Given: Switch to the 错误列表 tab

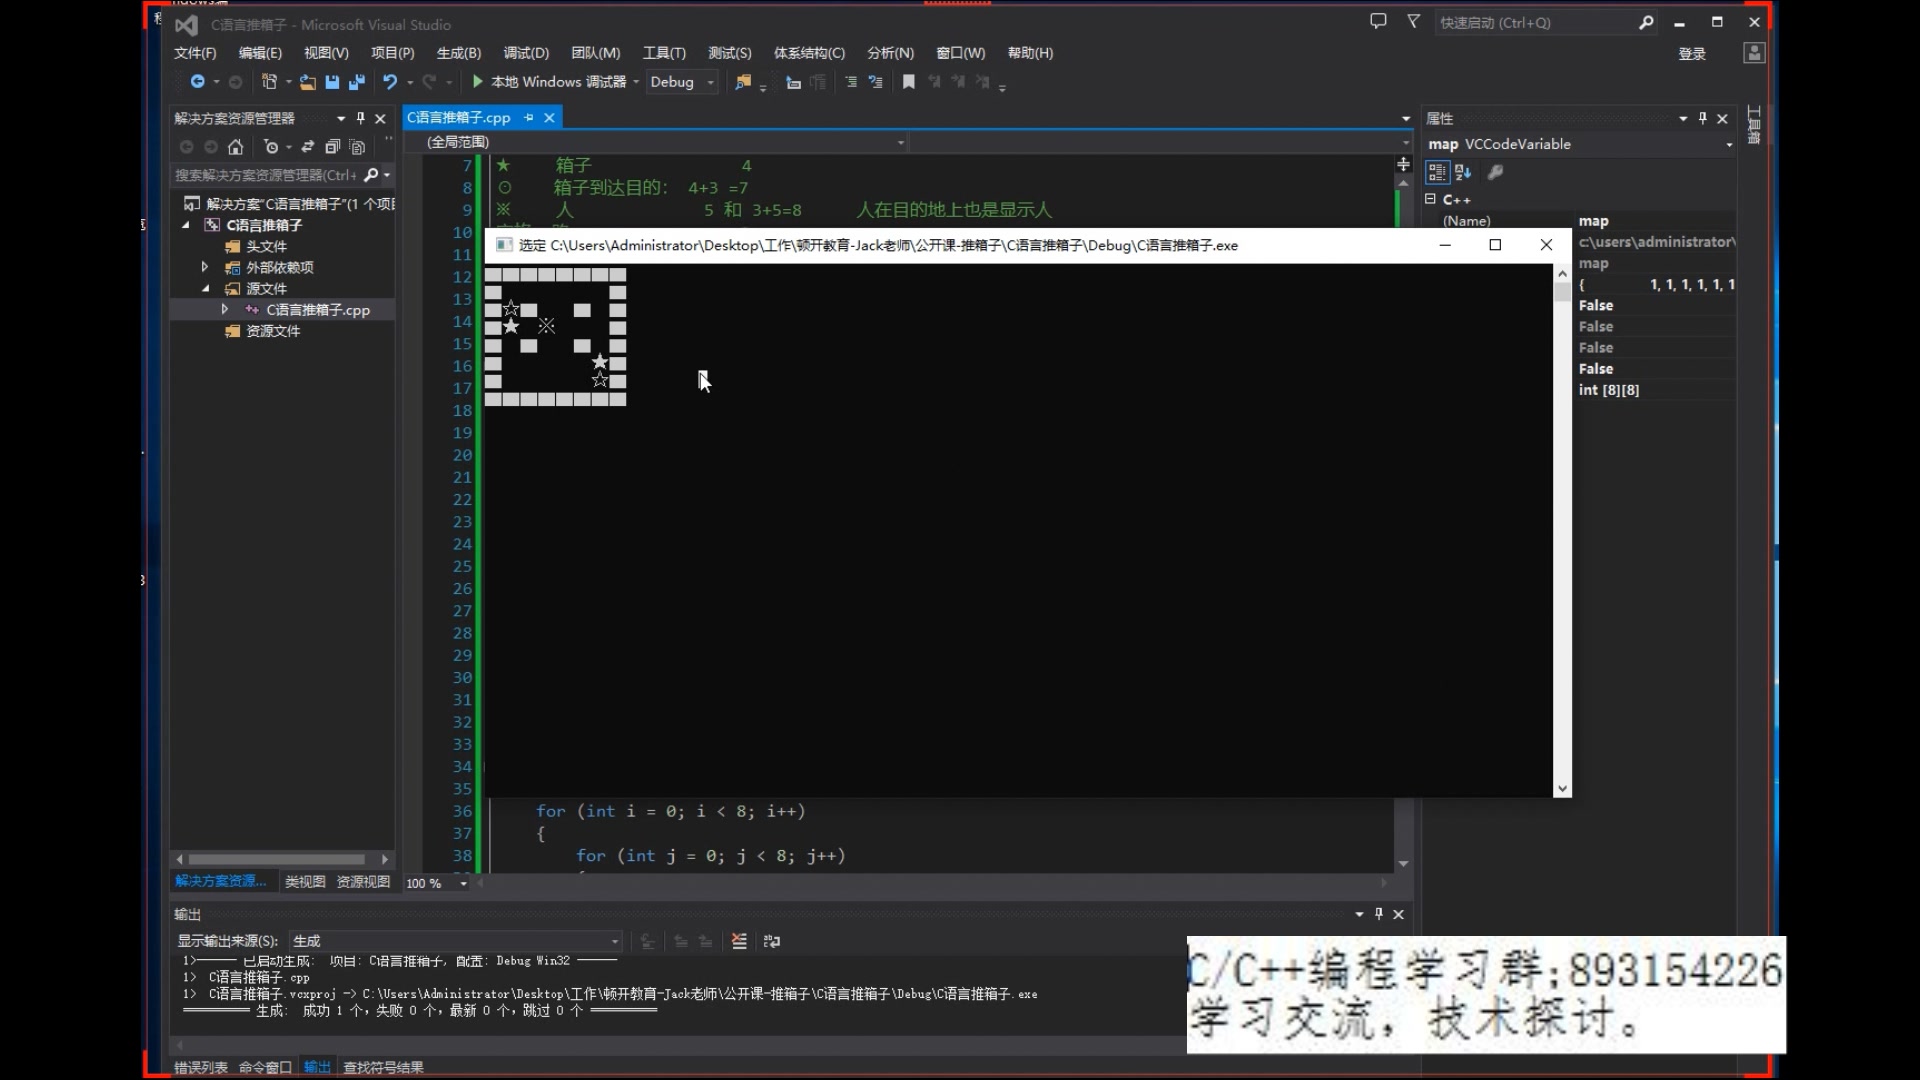Looking at the screenshot, I should tap(200, 1067).
